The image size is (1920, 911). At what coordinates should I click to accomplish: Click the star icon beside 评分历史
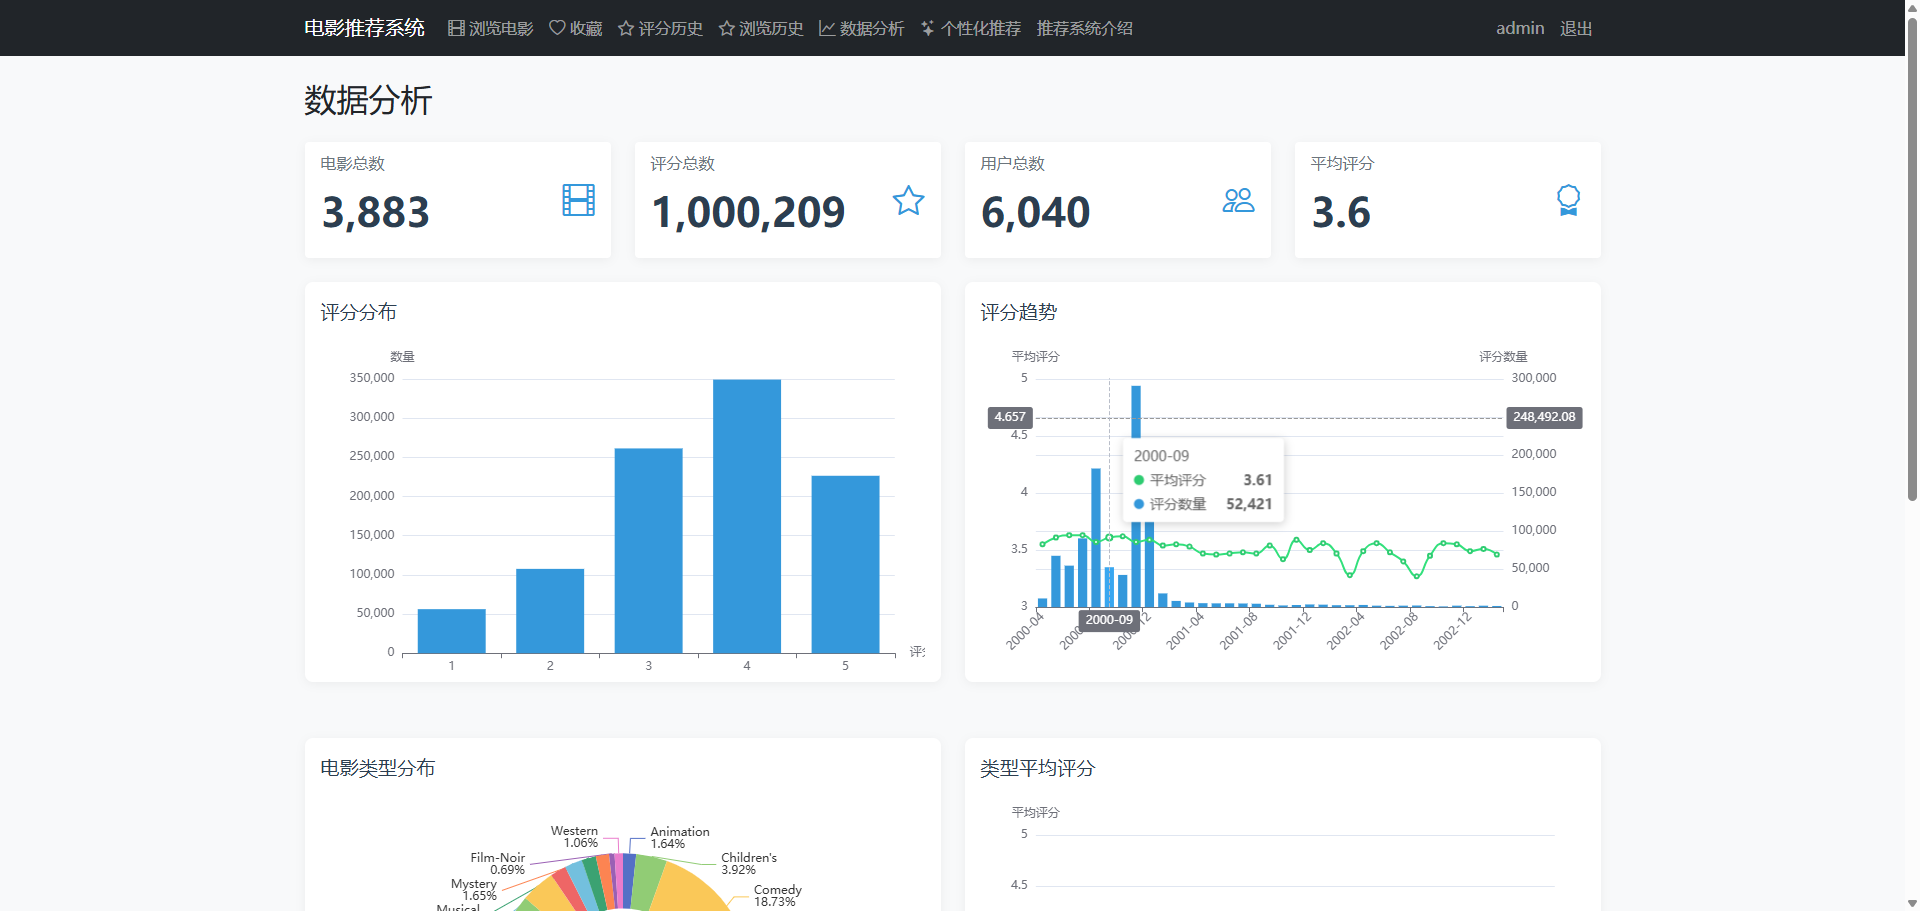[x=626, y=28]
